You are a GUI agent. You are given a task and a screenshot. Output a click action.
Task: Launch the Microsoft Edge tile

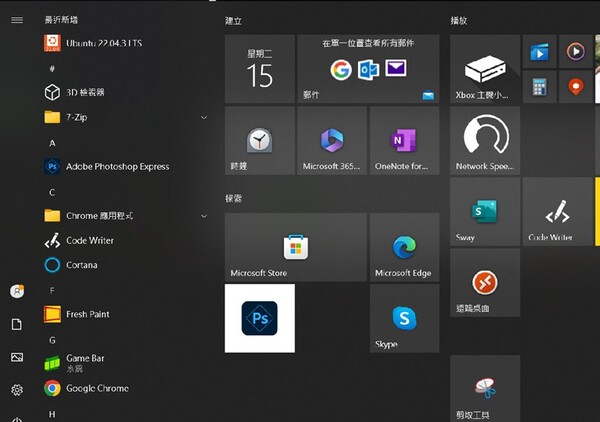(404, 247)
